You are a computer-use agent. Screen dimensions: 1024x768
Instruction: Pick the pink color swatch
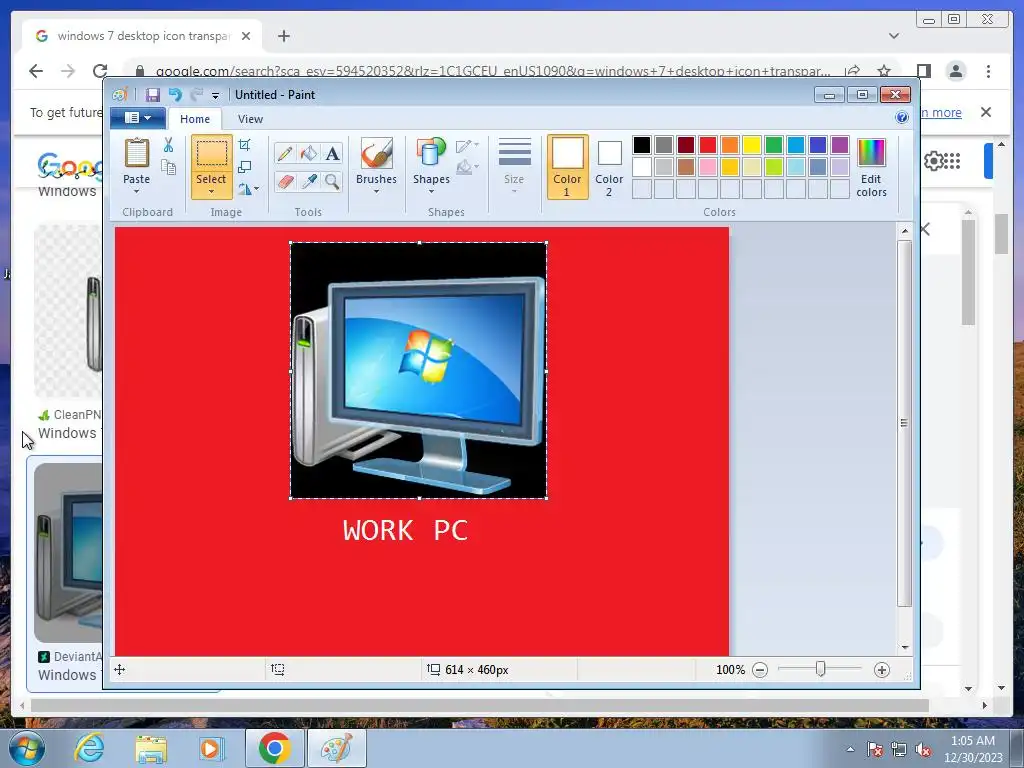(708, 167)
